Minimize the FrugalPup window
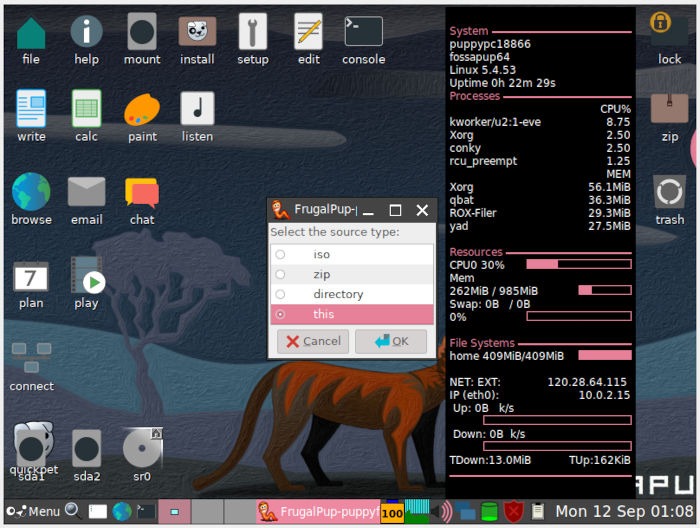The width and height of the screenshot is (700, 528). point(368,210)
